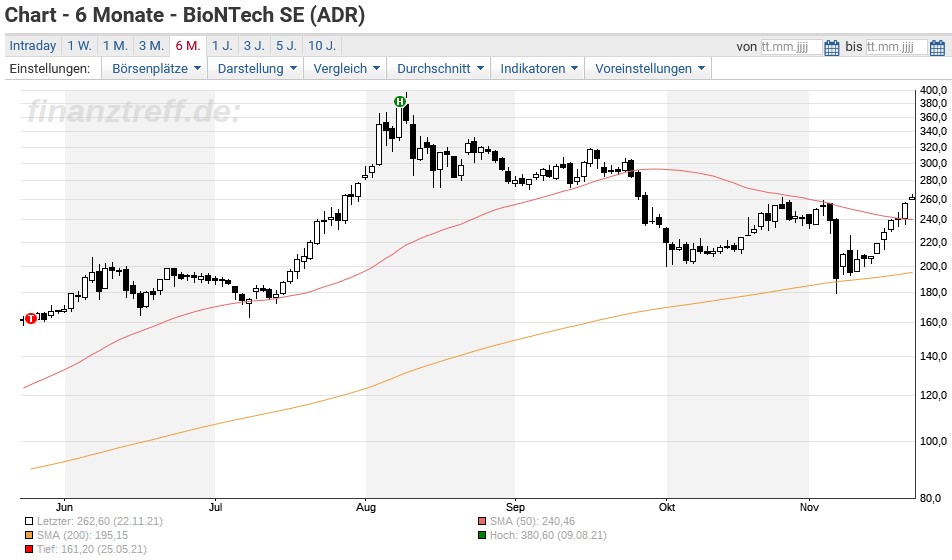This screenshot has height=560, width=952.
Task: Click the 'Jun' axis label
Action: 64,507
